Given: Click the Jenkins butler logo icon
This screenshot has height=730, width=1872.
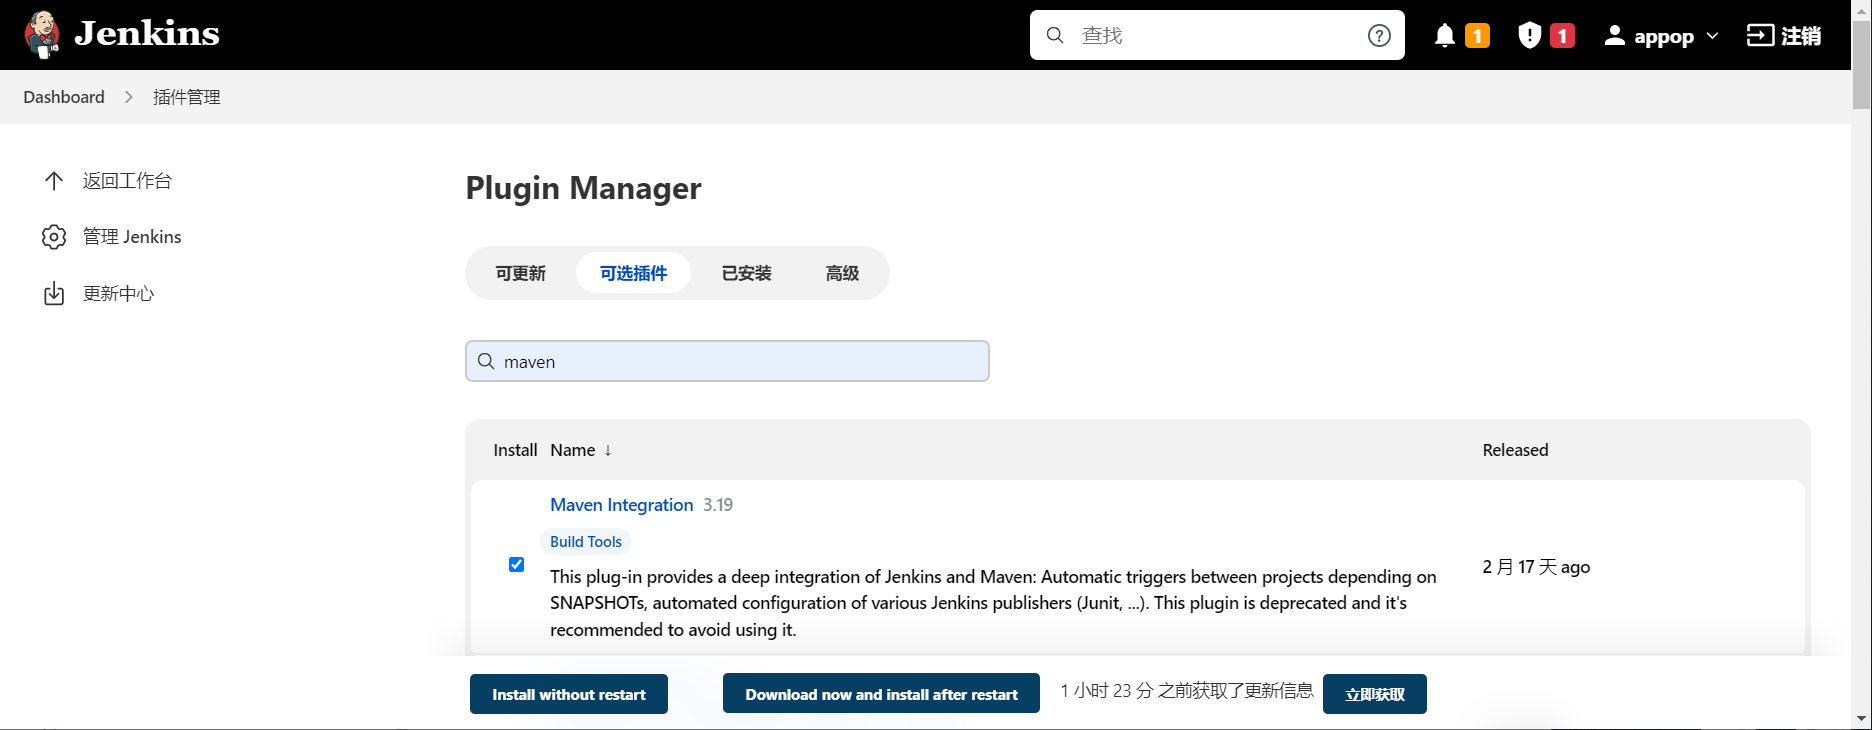Looking at the screenshot, I should (42, 35).
